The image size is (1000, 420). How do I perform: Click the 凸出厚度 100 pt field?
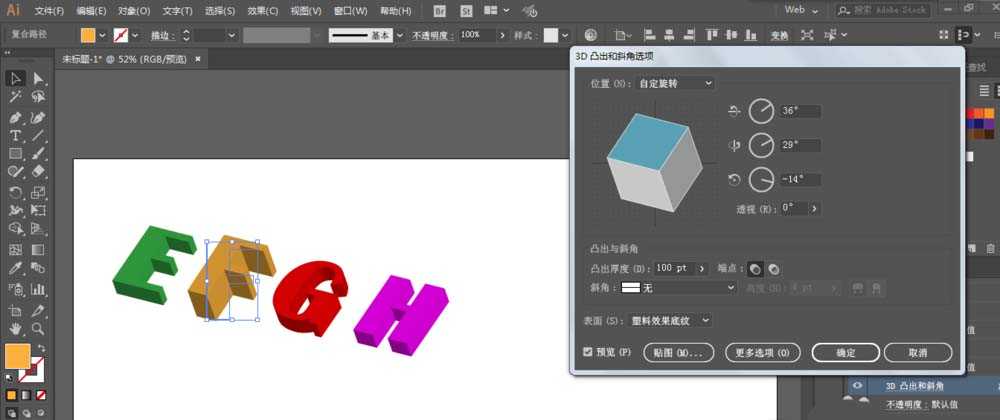coord(673,269)
